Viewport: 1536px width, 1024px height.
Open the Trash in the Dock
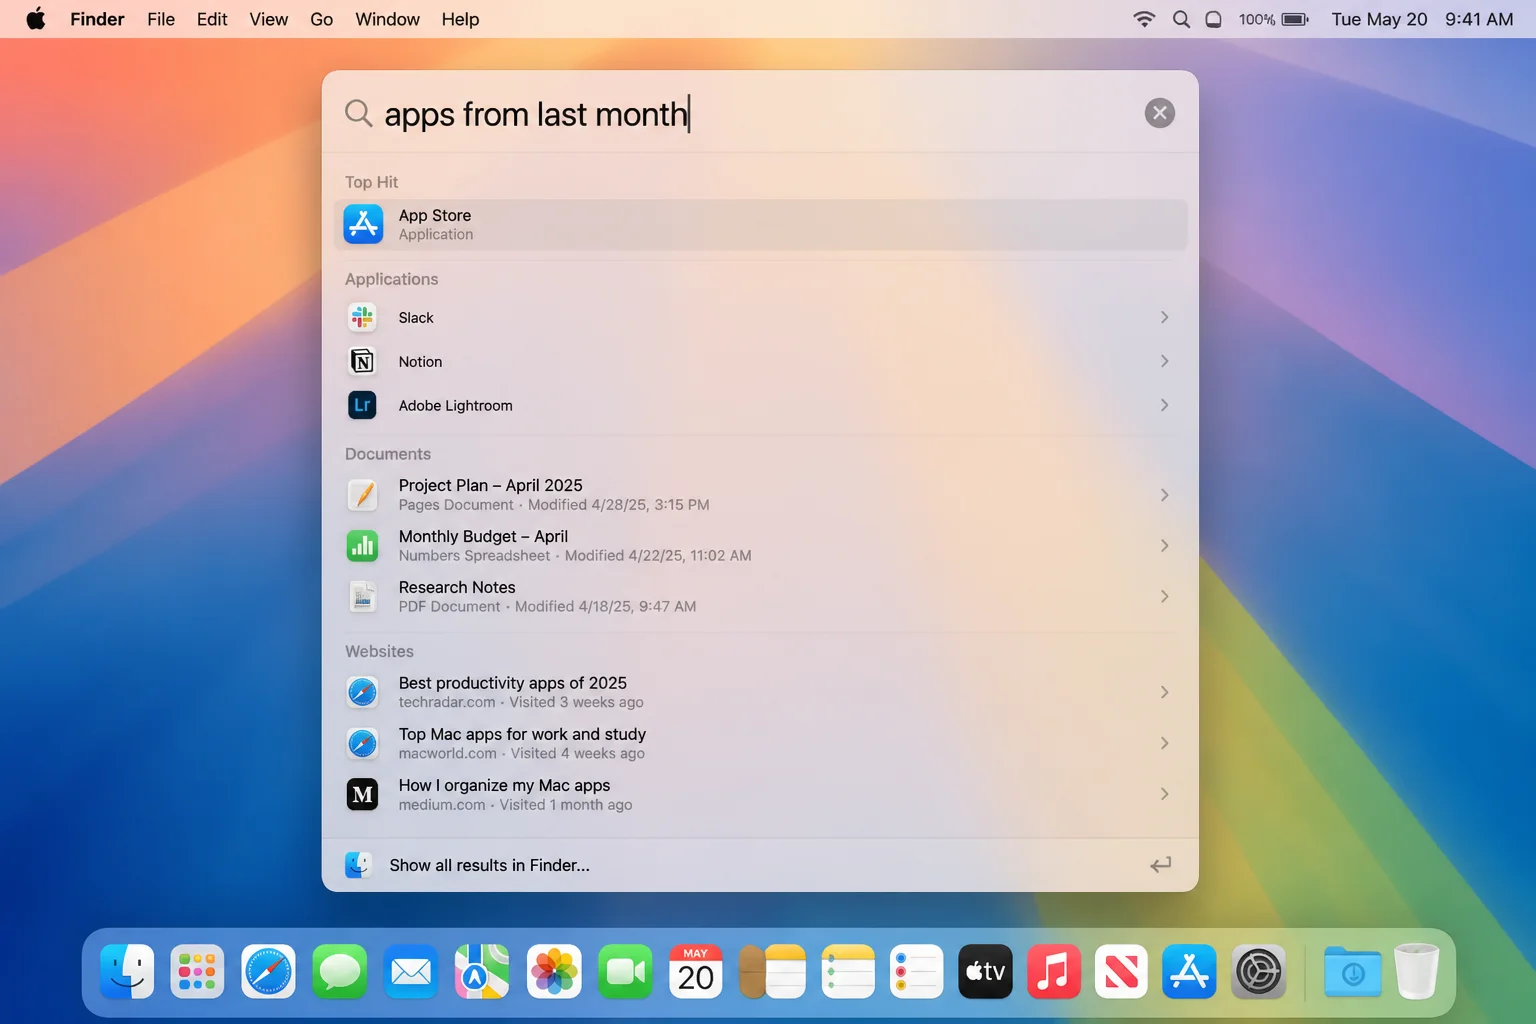(x=1416, y=971)
